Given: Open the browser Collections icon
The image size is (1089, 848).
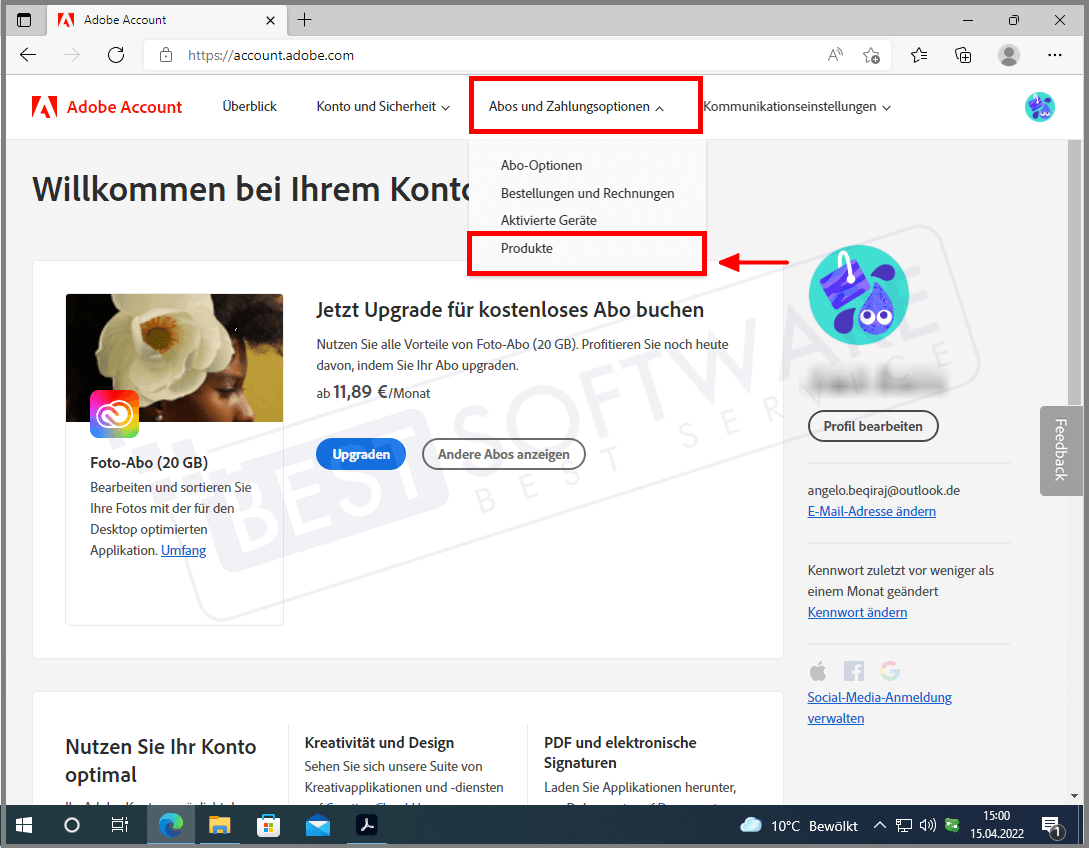Looking at the screenshot, I should pos(962,55).
